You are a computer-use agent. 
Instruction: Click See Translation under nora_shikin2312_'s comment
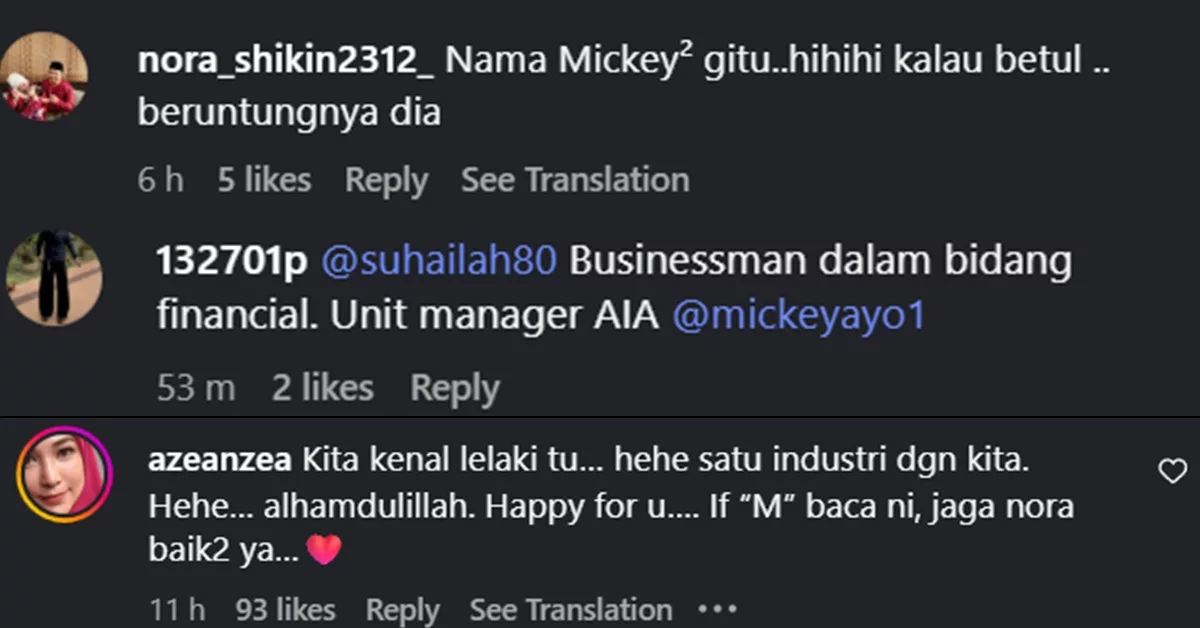pos(574,179)
